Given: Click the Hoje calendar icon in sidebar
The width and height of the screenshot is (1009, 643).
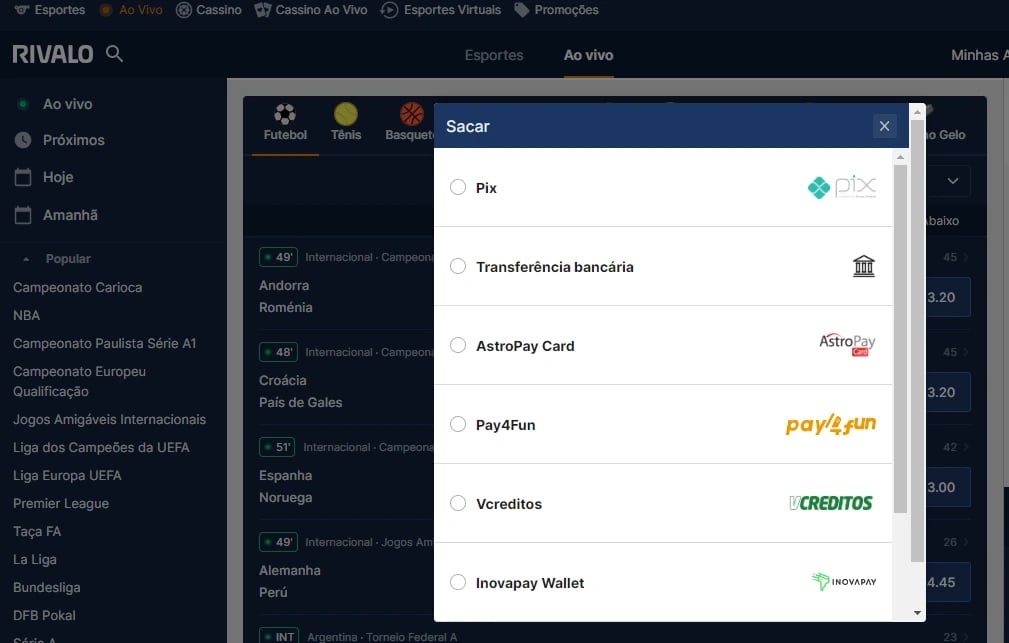Looking at the screenshot, I should pyautogui.click(x=23, y=177).
